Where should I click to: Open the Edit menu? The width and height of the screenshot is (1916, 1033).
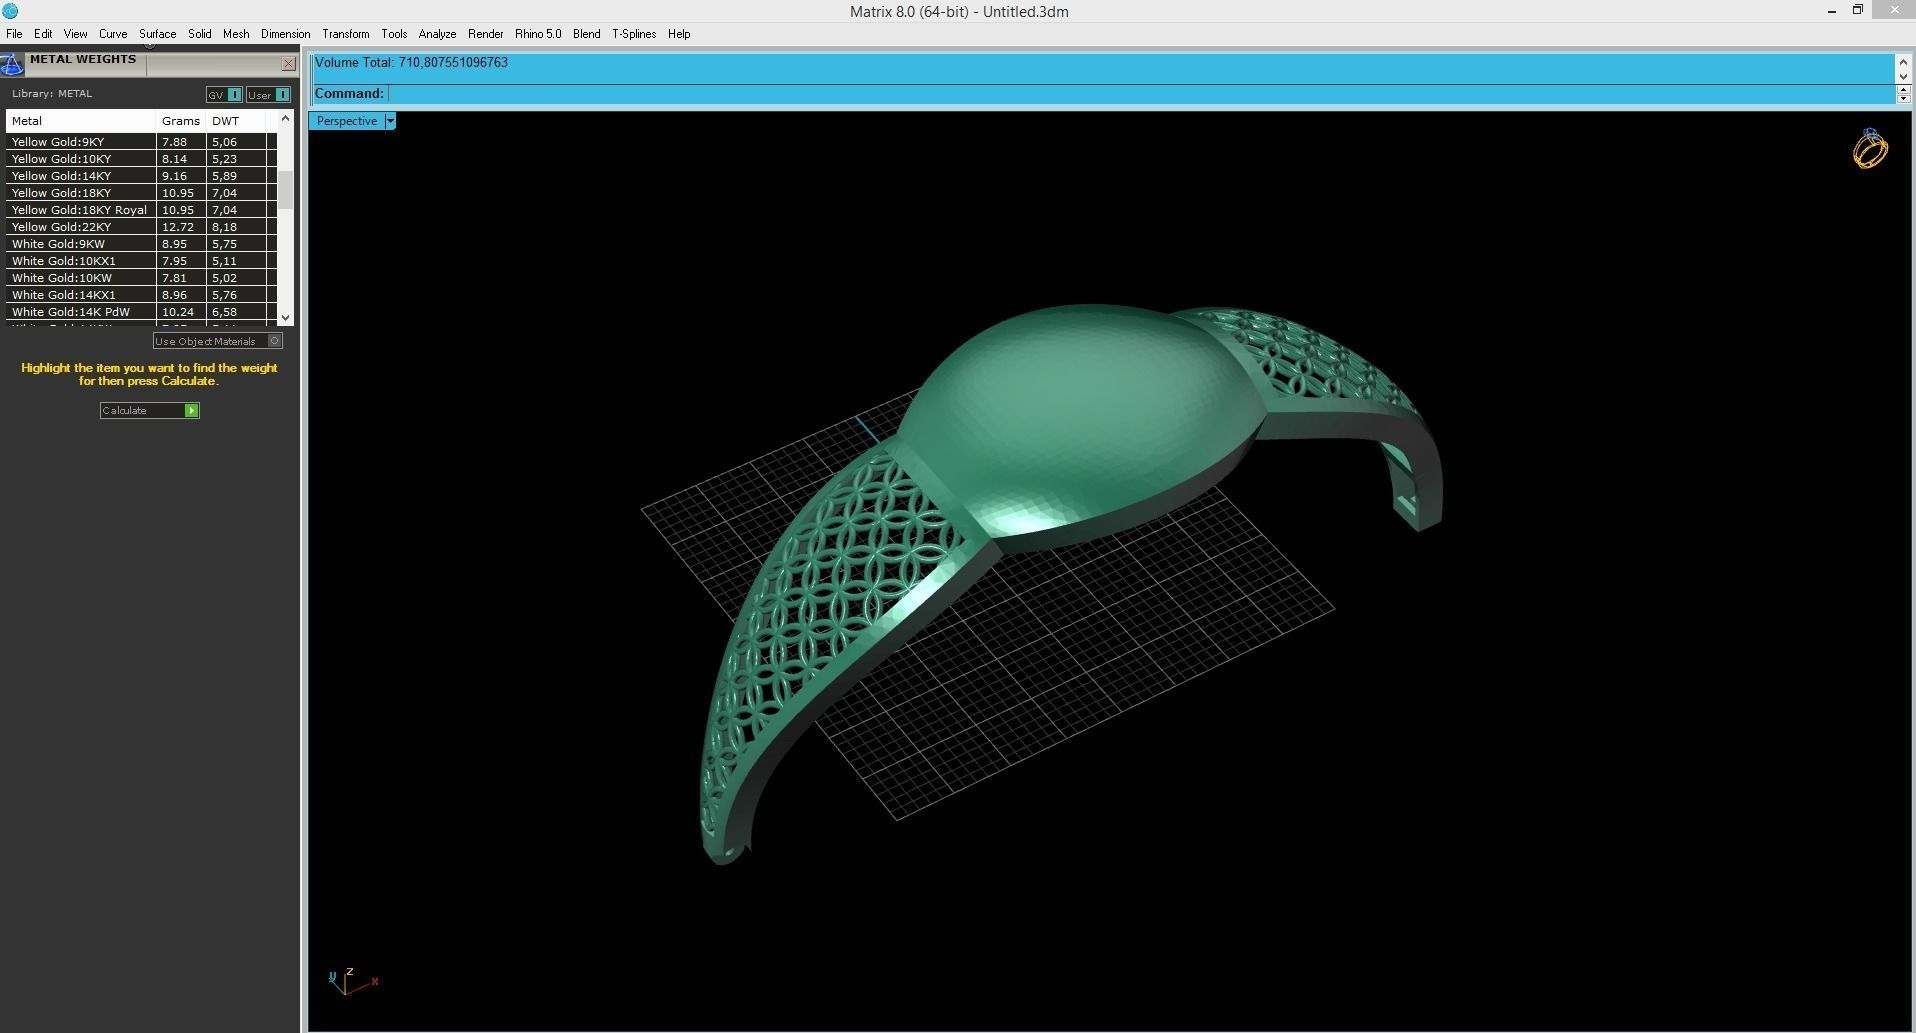[x=43, y=34]
